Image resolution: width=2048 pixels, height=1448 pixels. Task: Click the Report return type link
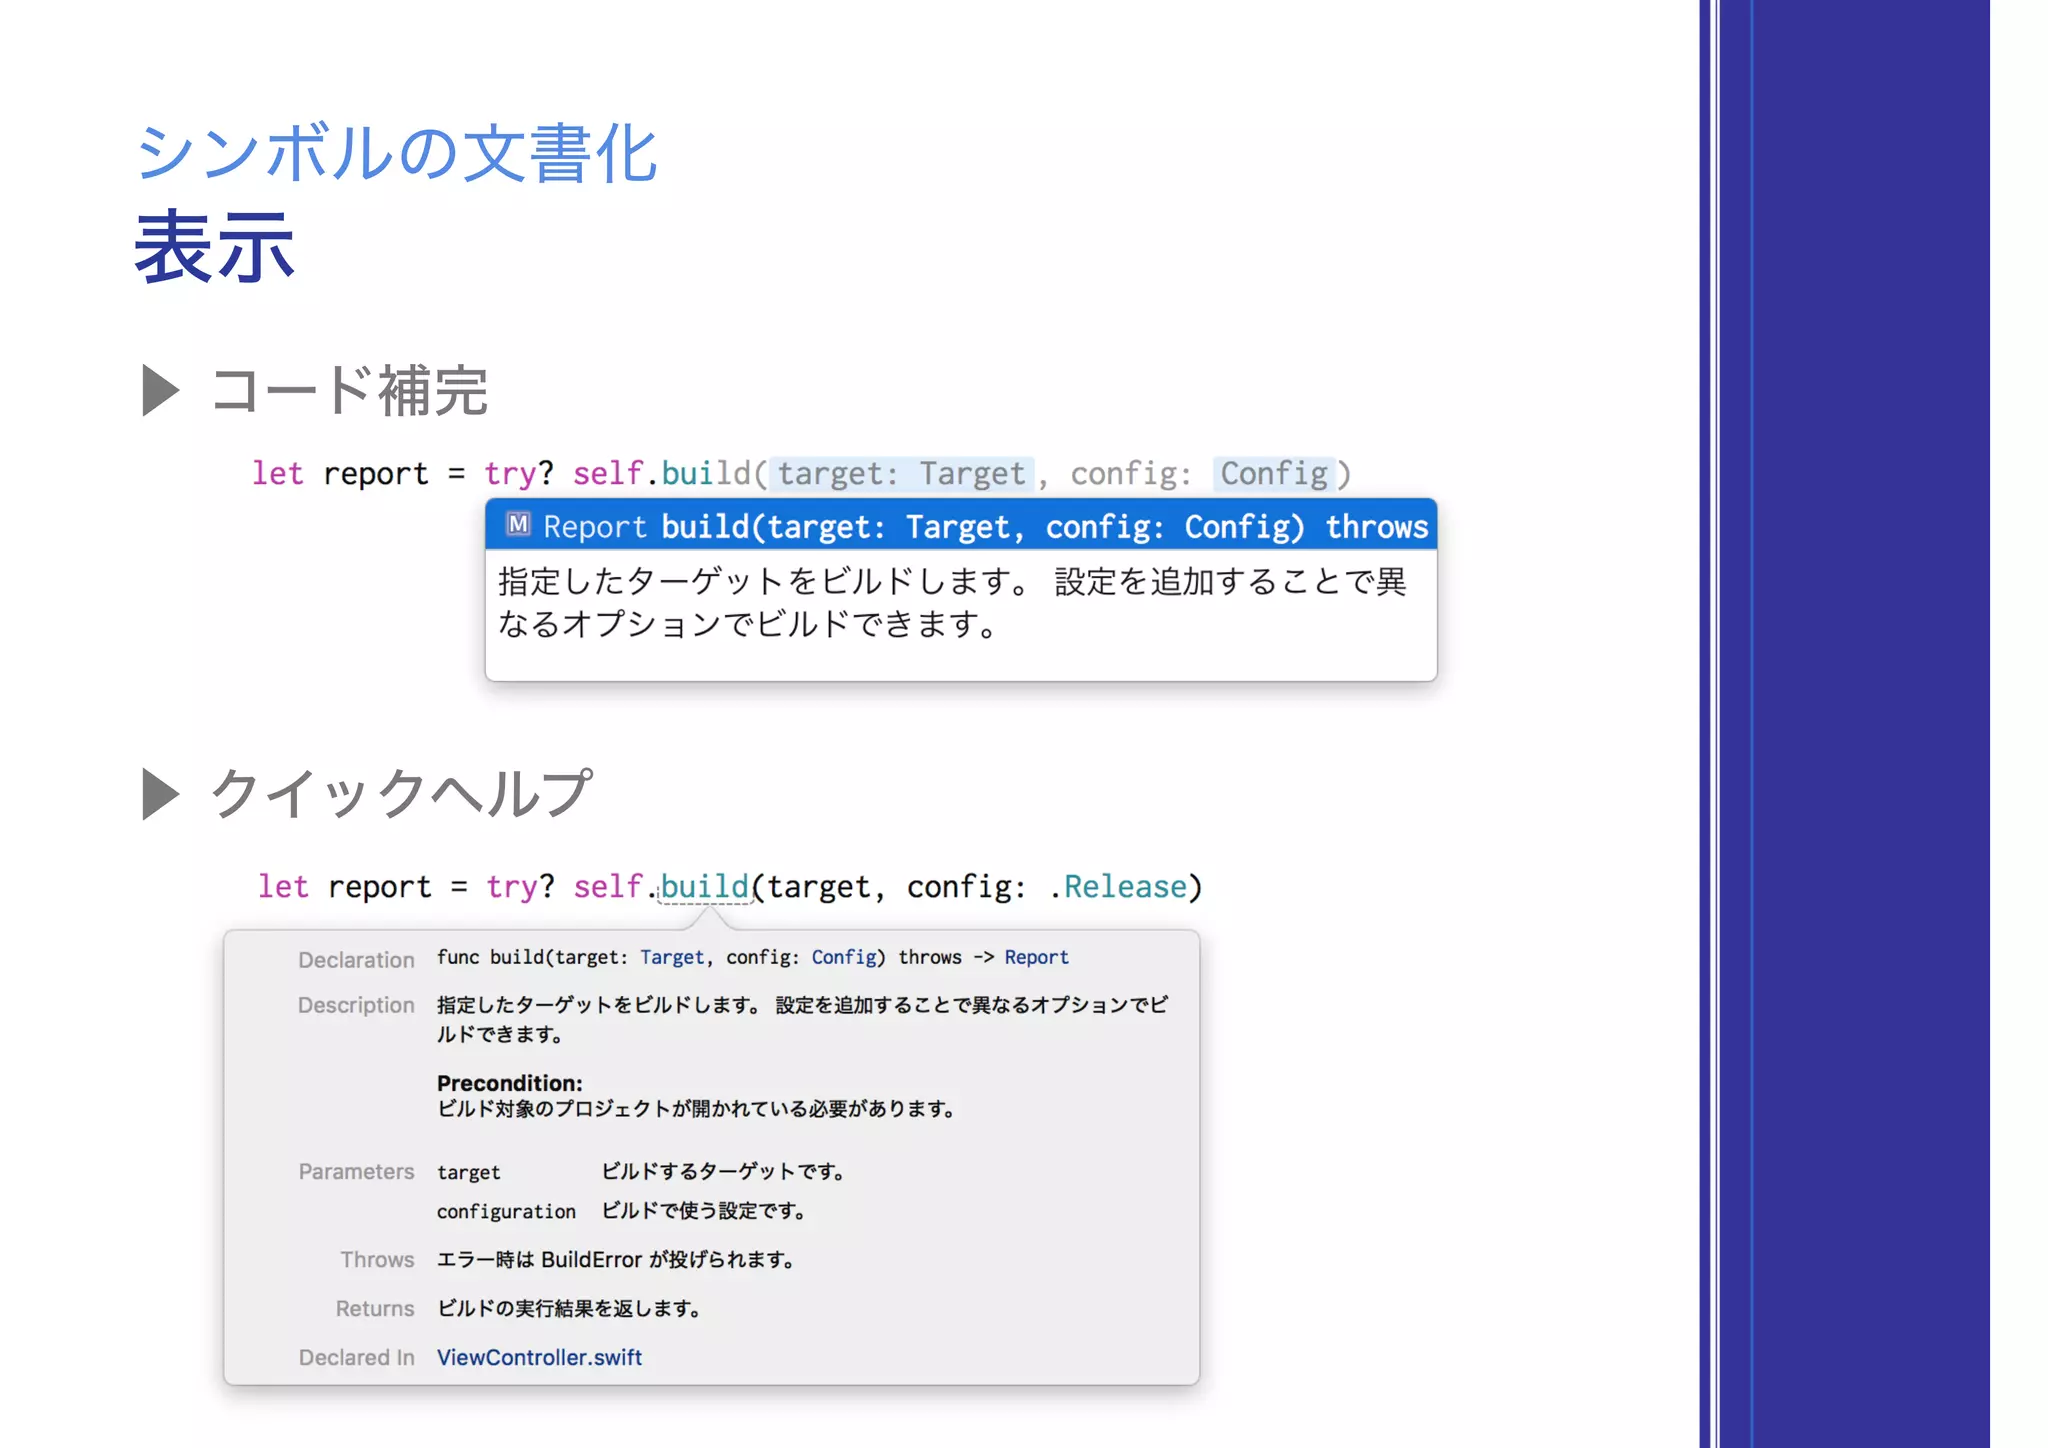click(1037, 957)
